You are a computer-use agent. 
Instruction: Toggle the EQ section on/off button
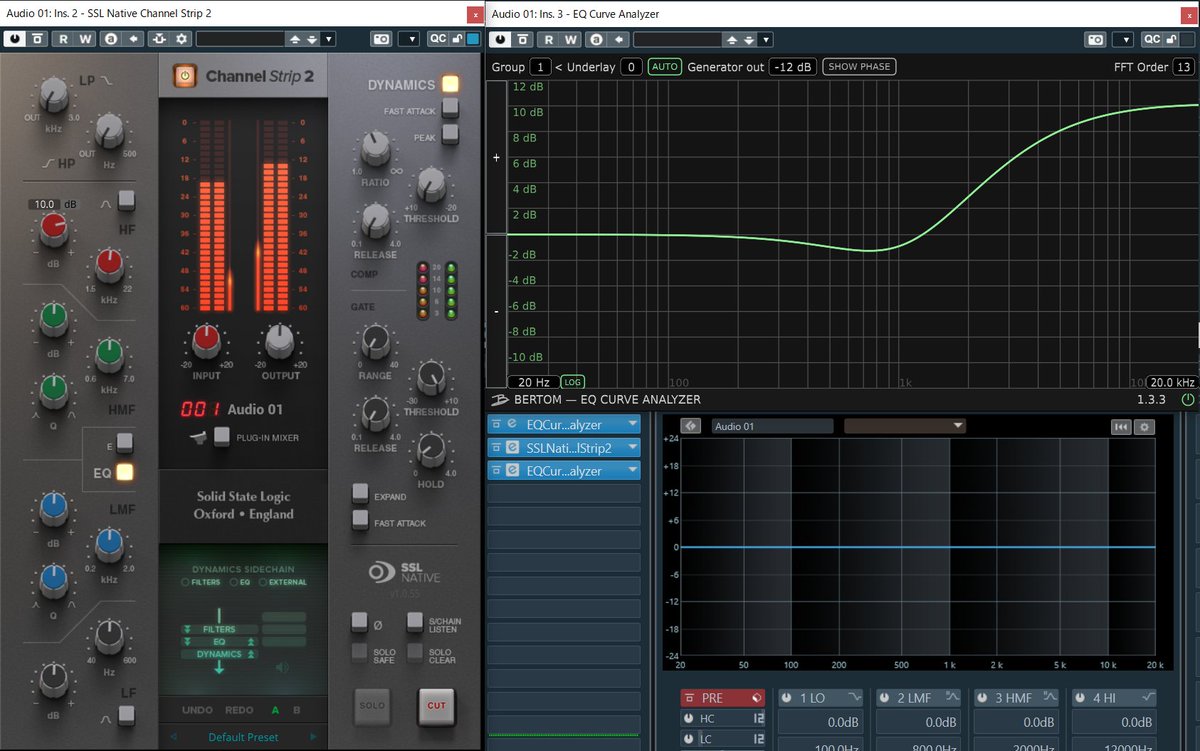[126, 473]
